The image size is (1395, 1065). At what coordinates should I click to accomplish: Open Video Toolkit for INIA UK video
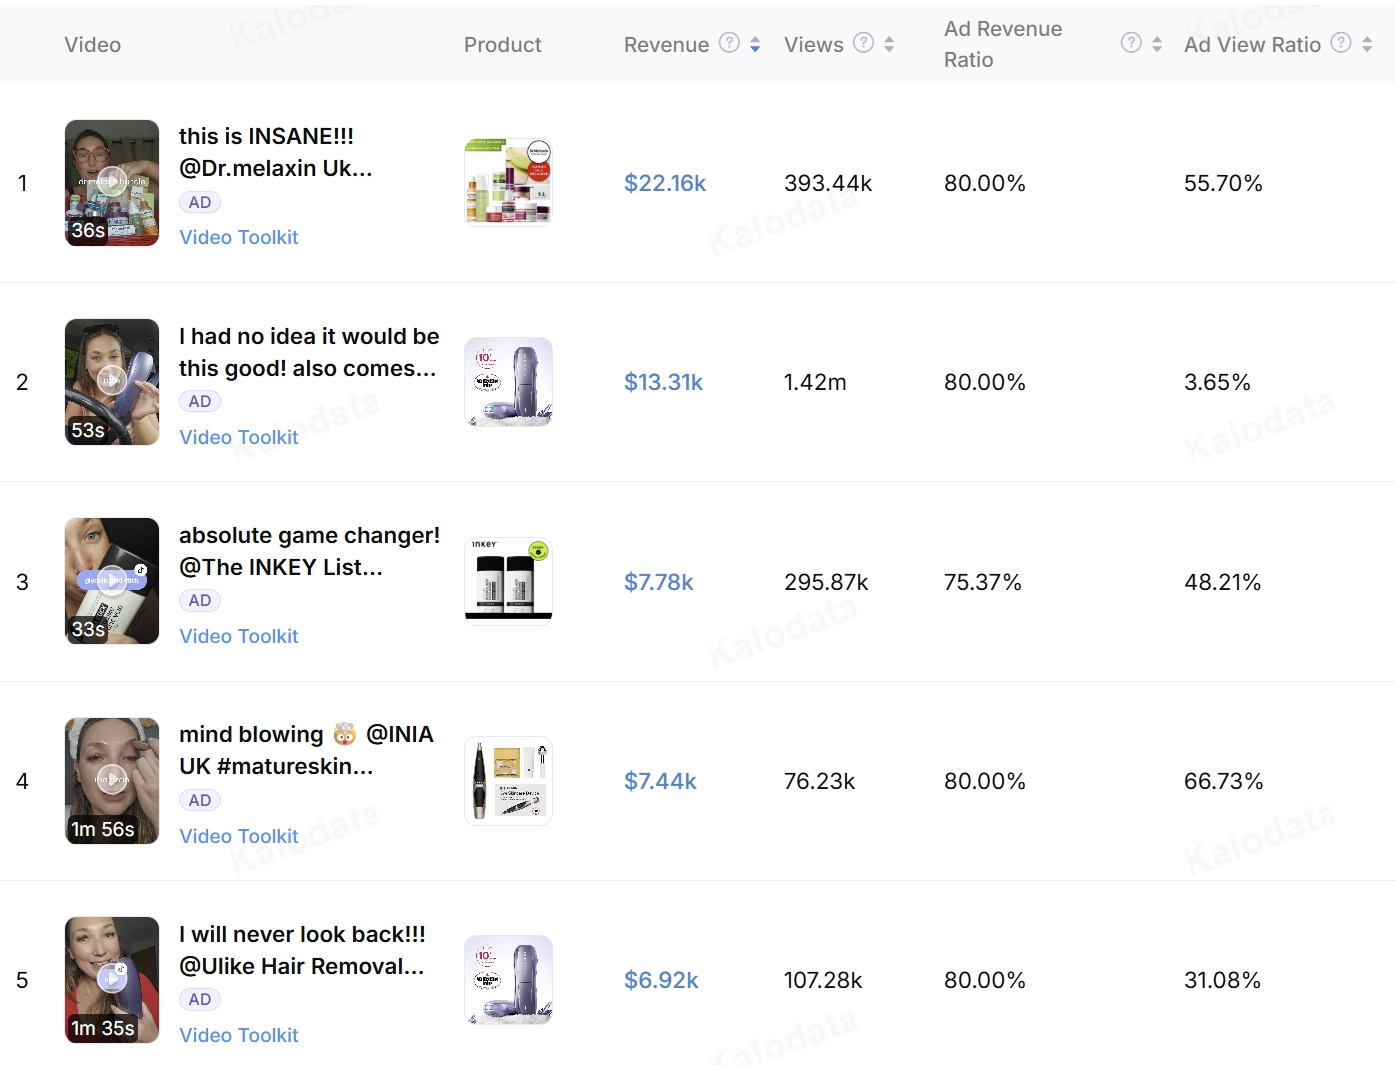tap(239, 836)
